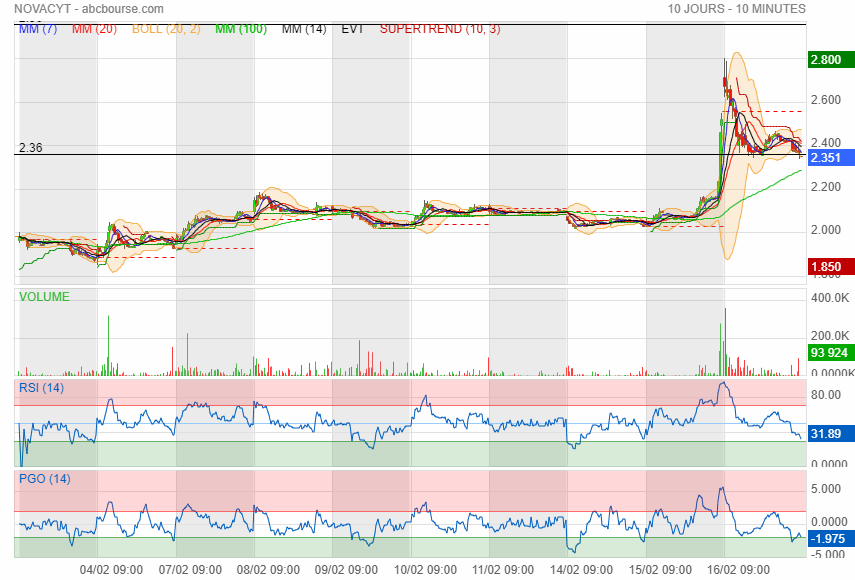
Task: Click the 2.200 price axis label
Action: click(x=826, y=187)
